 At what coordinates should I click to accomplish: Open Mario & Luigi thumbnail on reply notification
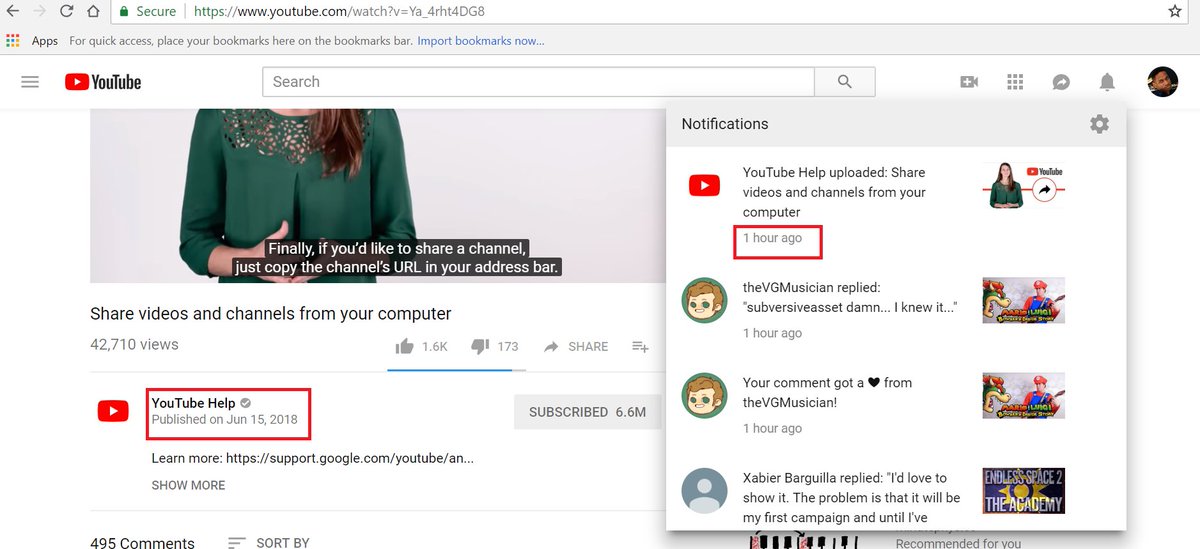tap(1024, 300)
